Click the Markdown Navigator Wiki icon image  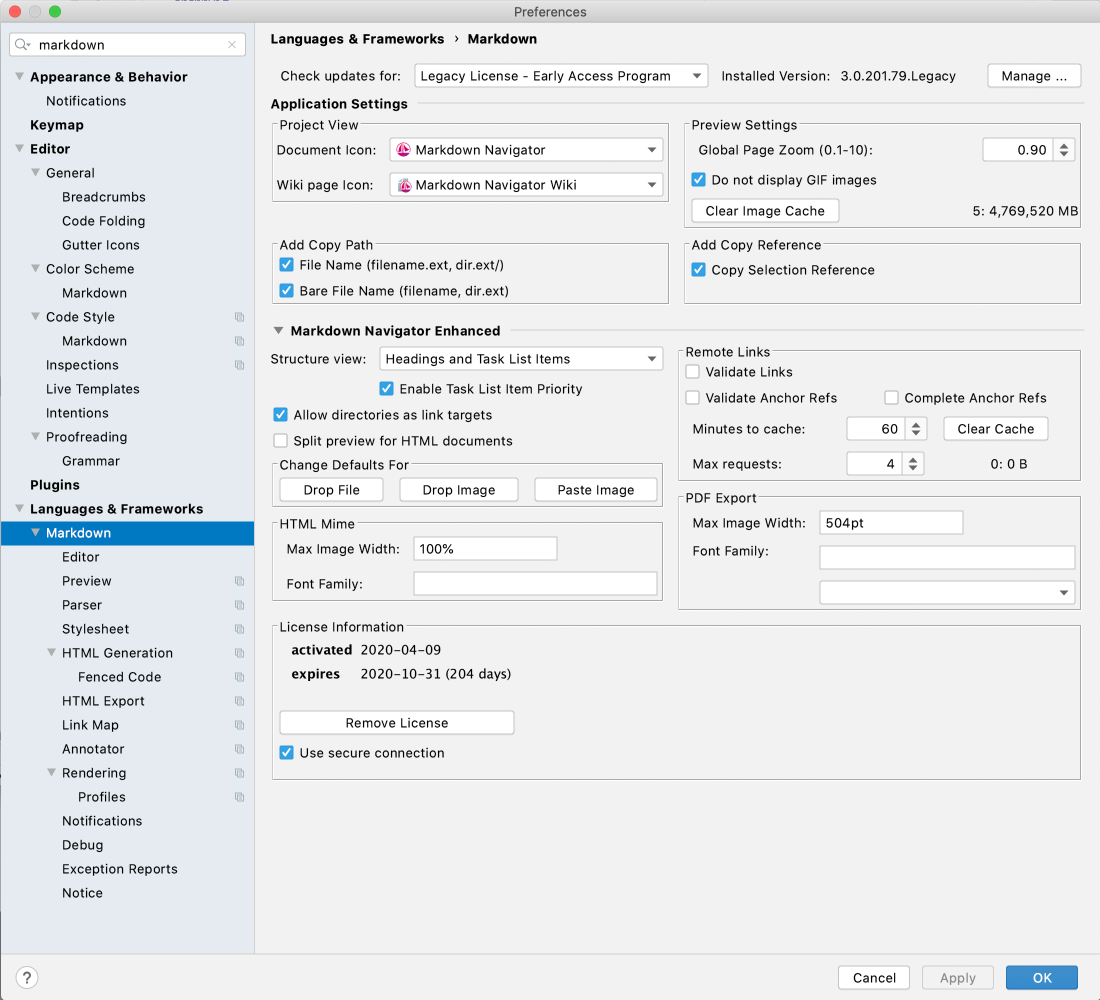pos(404,185)
